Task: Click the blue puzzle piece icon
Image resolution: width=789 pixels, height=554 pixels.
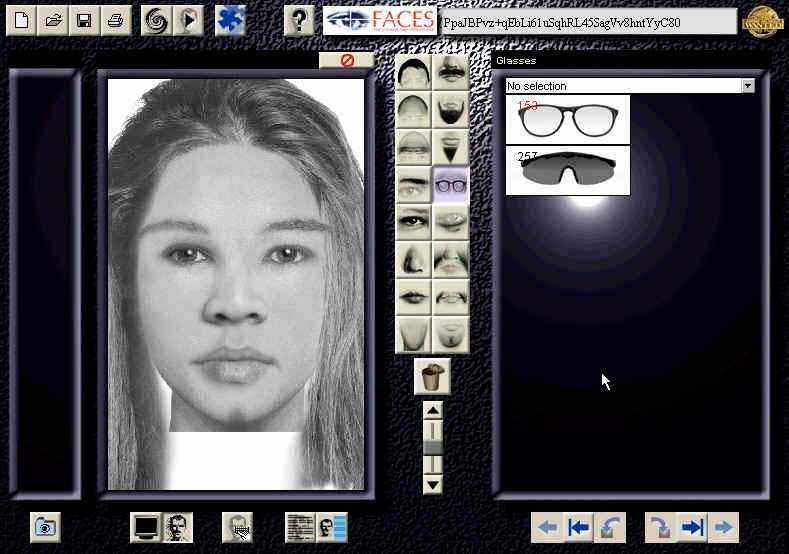Action: click(x=231, y=20)
